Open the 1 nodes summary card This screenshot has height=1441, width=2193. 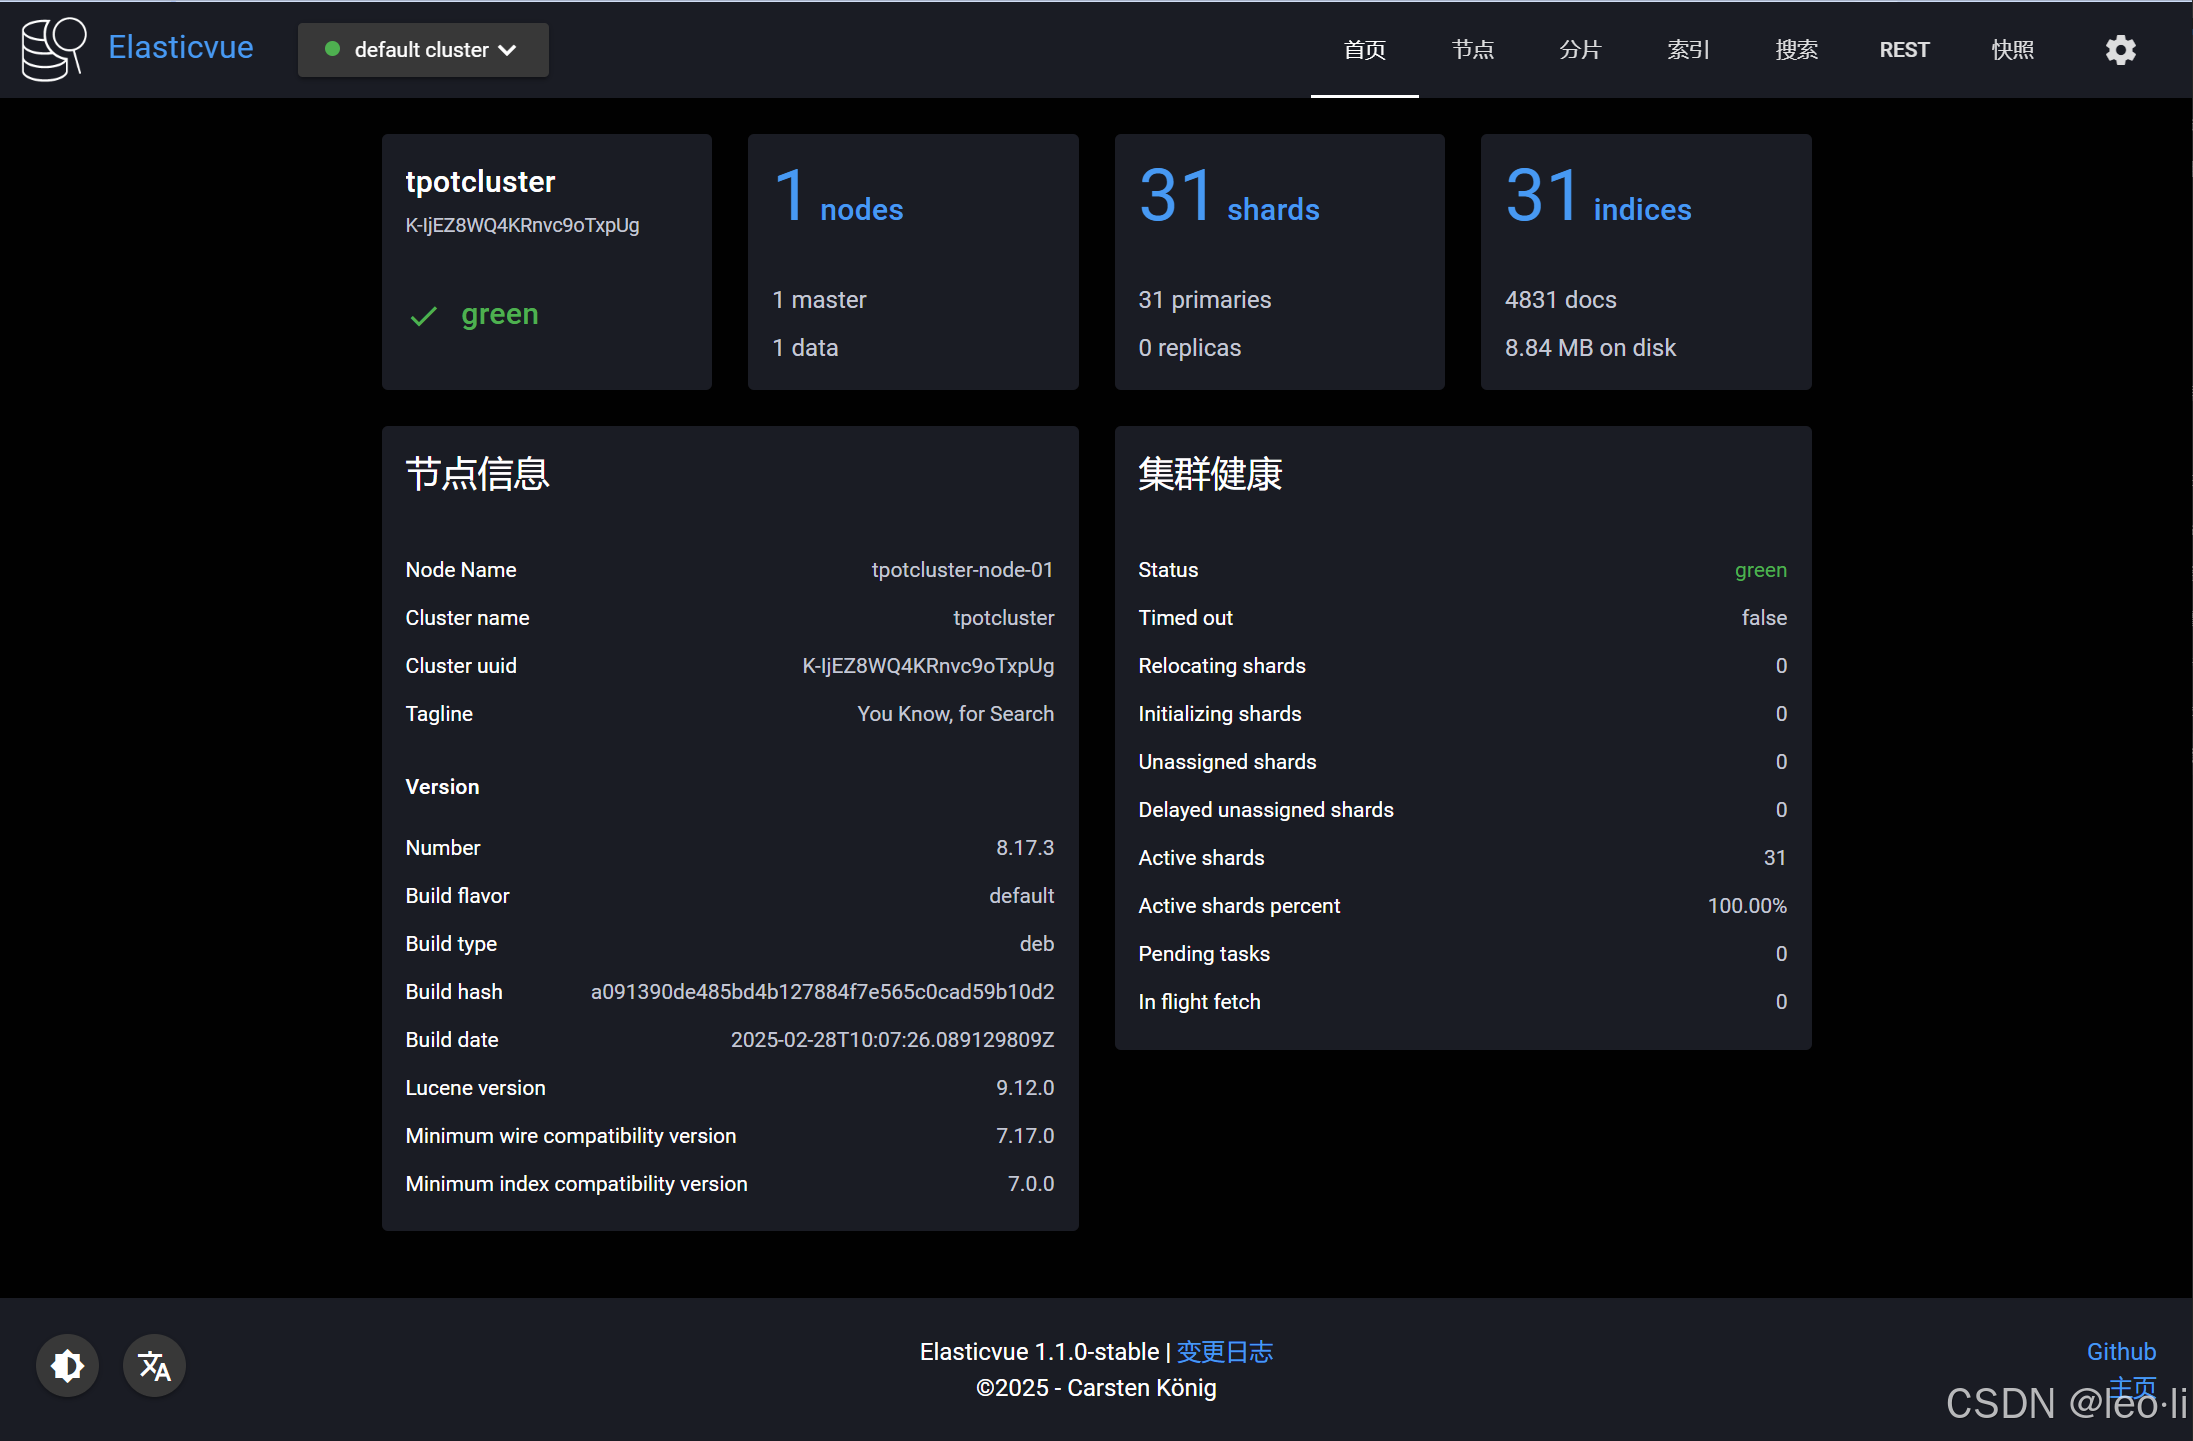912,261
